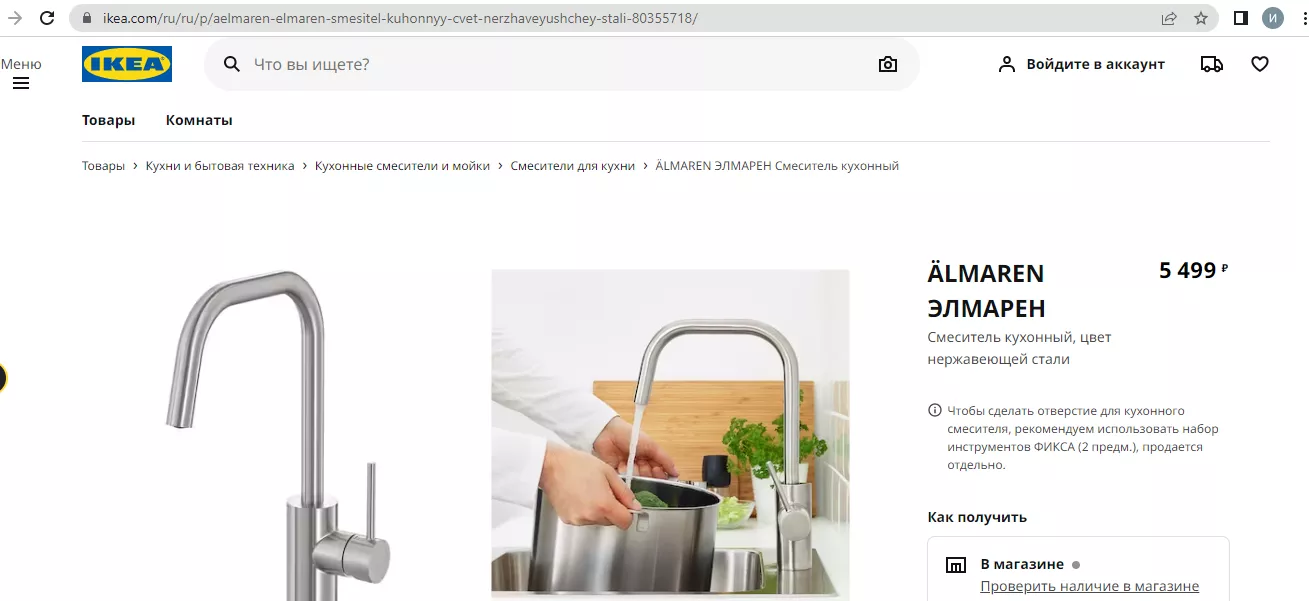Image resolution: width=1309 pixels, height=601 pixels.
Task: Click the browser share page icon
Action: click(x=1169, y=18)
